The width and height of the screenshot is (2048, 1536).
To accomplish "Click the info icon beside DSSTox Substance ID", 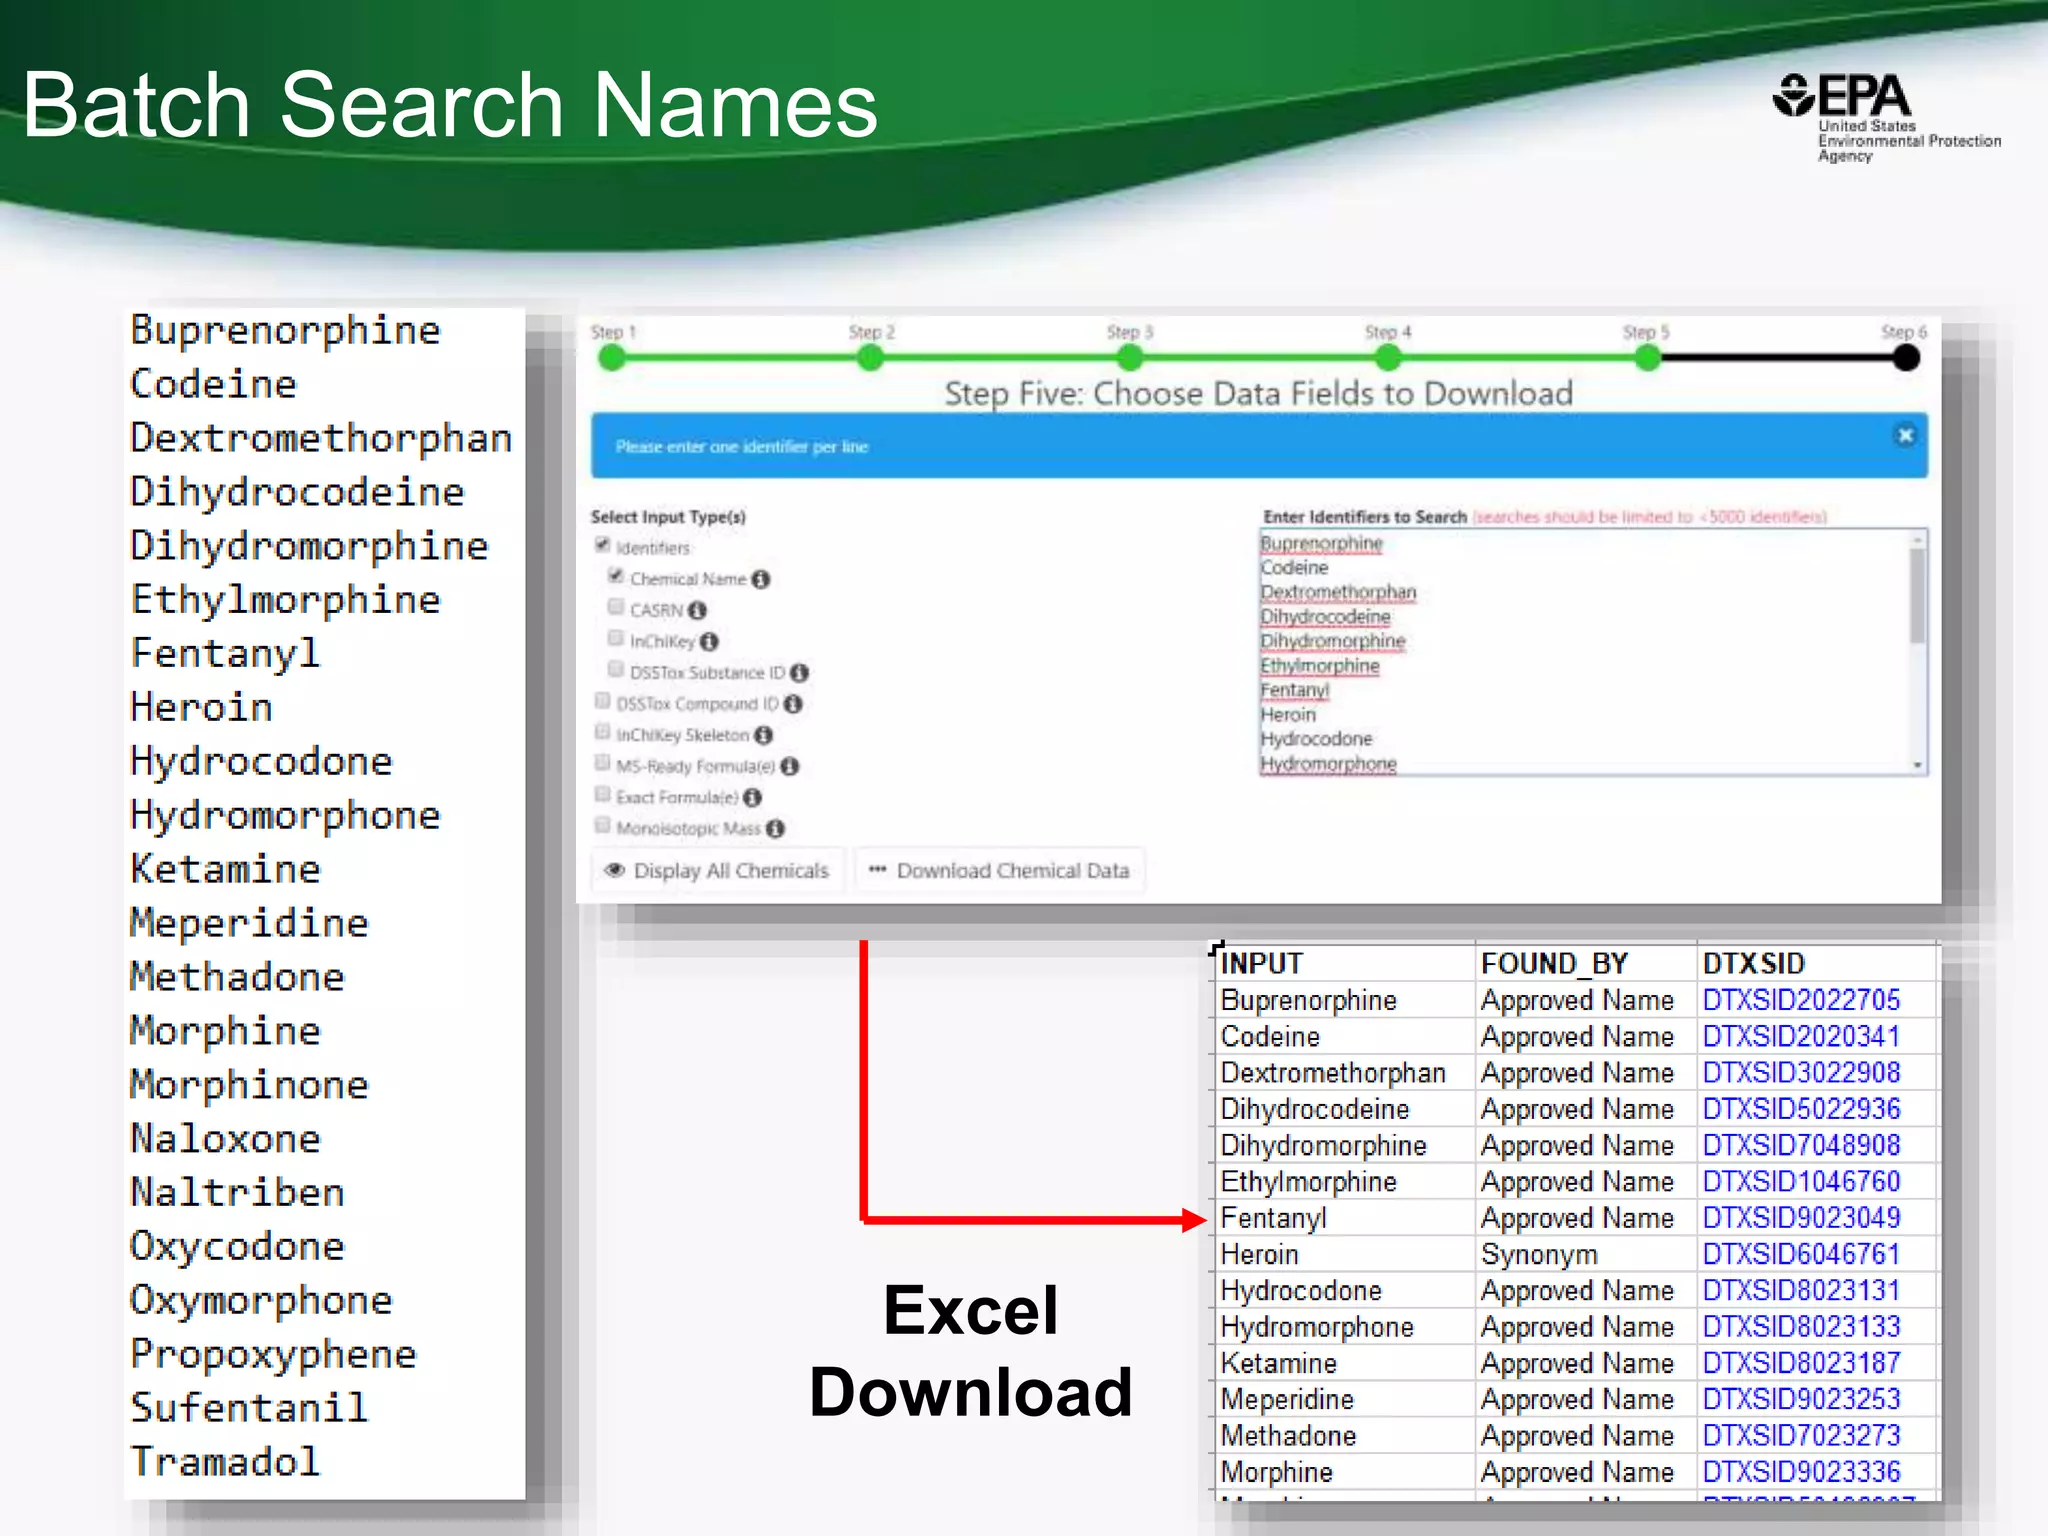I will tap(799, 673).
